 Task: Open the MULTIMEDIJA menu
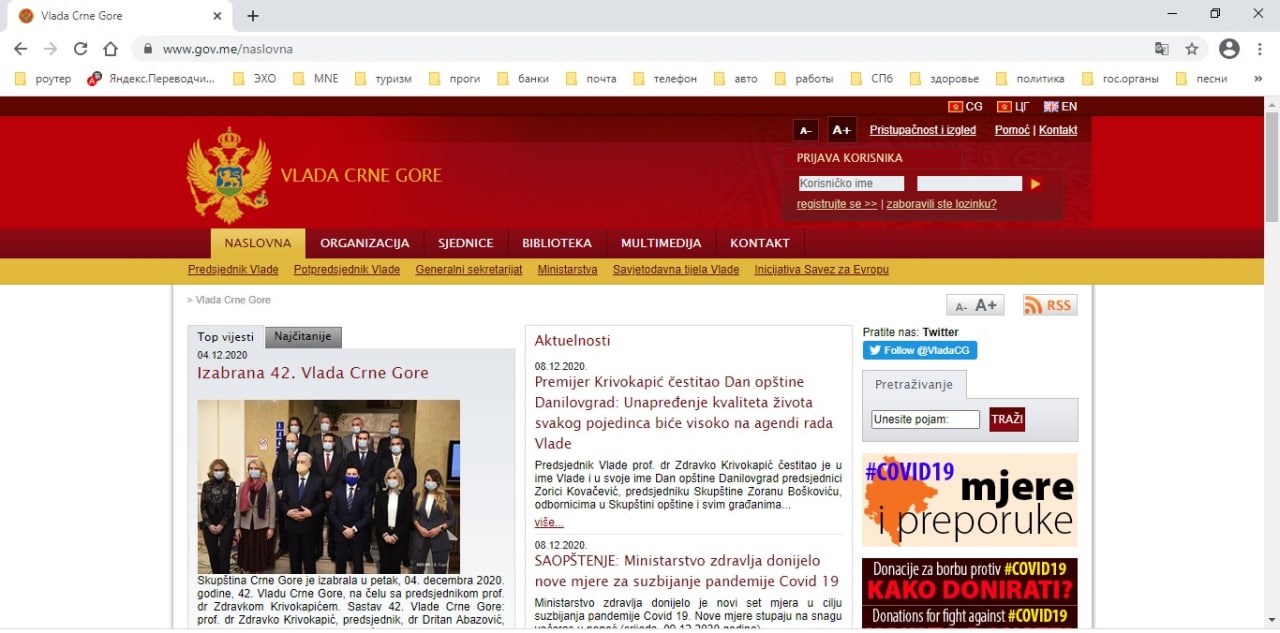(x=661, y=243)
